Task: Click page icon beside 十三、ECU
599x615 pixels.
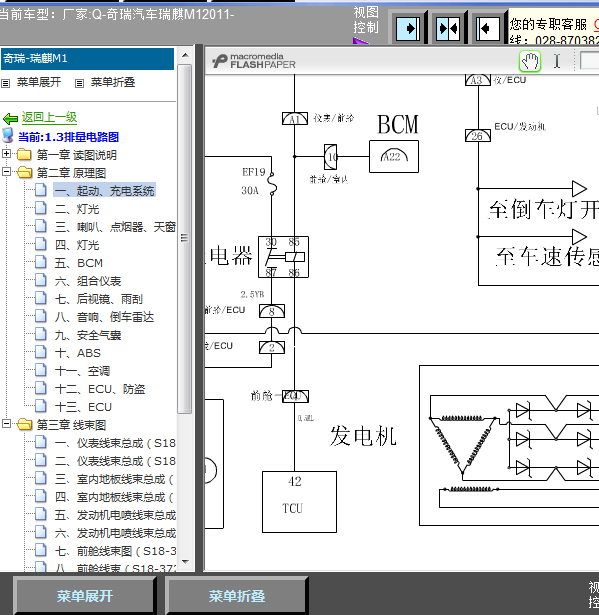Action: 41,406
